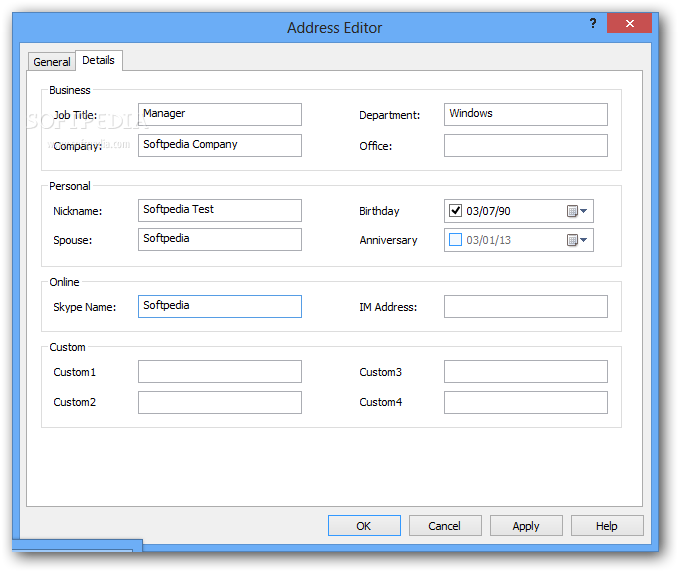This screenshot has width=679, height=572.
Task: Focus the Skype Name field
Action: click(220, 307)
